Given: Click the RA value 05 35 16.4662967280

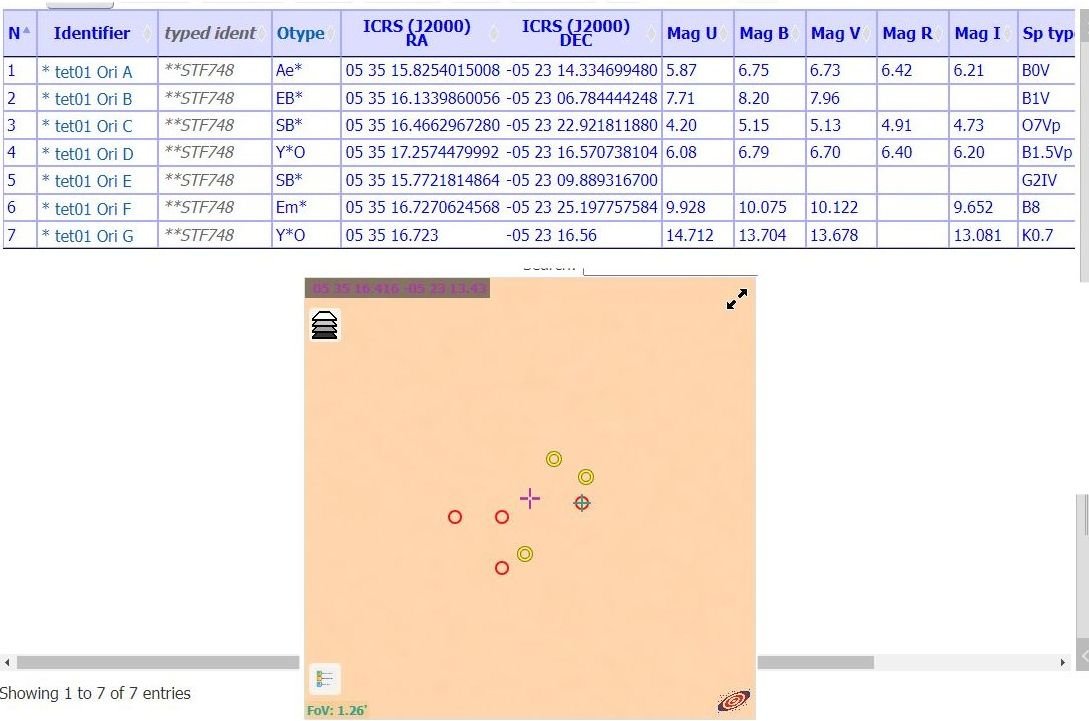Looking at the screenshot, I should [422, 125].
